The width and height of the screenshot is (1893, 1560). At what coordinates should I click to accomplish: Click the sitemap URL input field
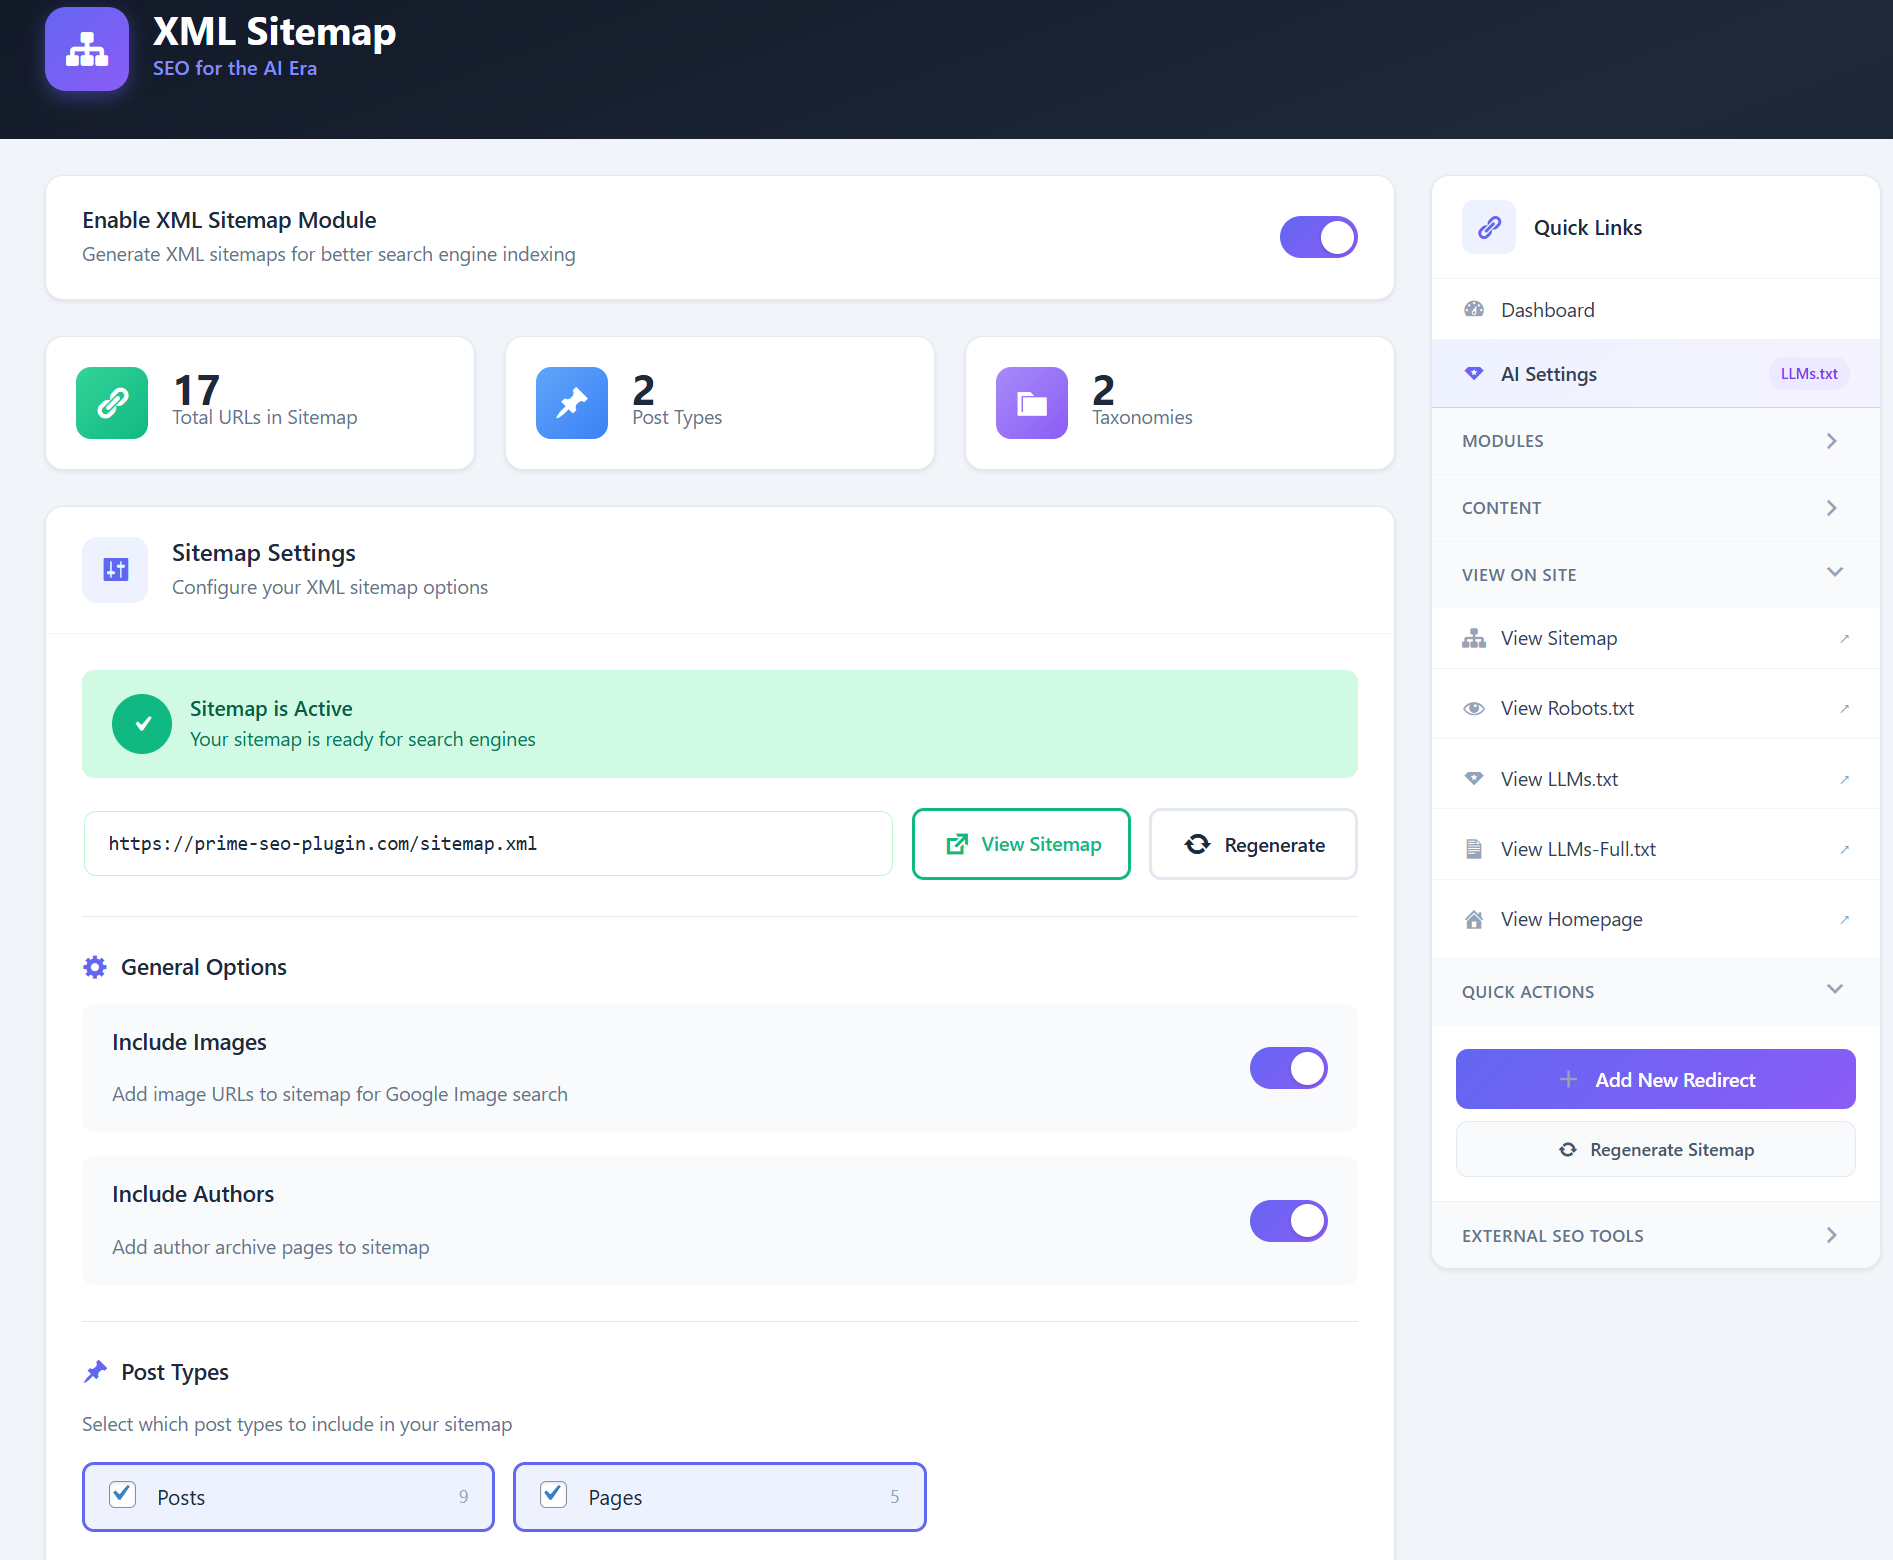pos(488,844)
